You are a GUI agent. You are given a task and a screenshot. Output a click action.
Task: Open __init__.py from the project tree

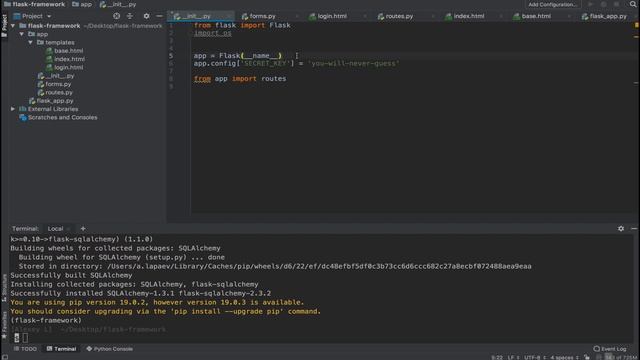pos(56,76)
